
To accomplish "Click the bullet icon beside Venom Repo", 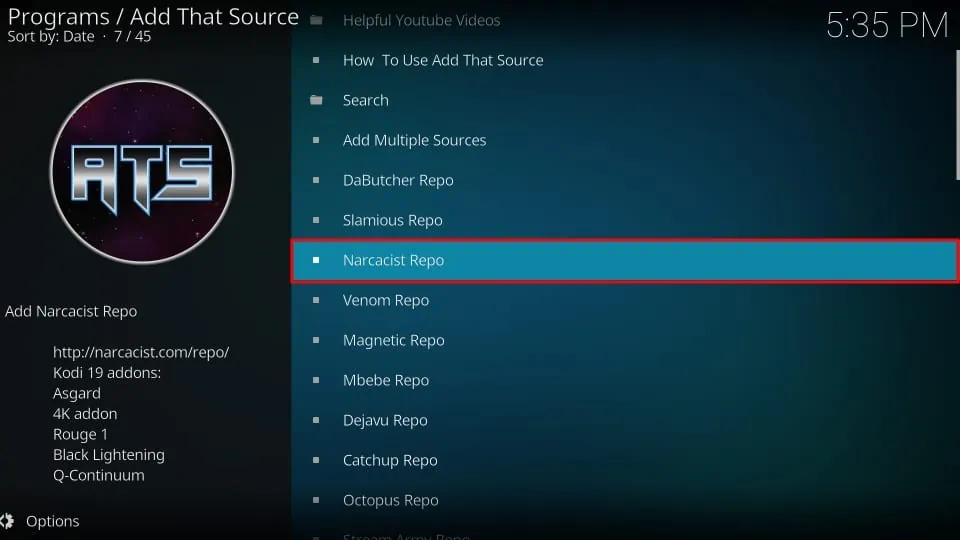I will tap(316, 300).
